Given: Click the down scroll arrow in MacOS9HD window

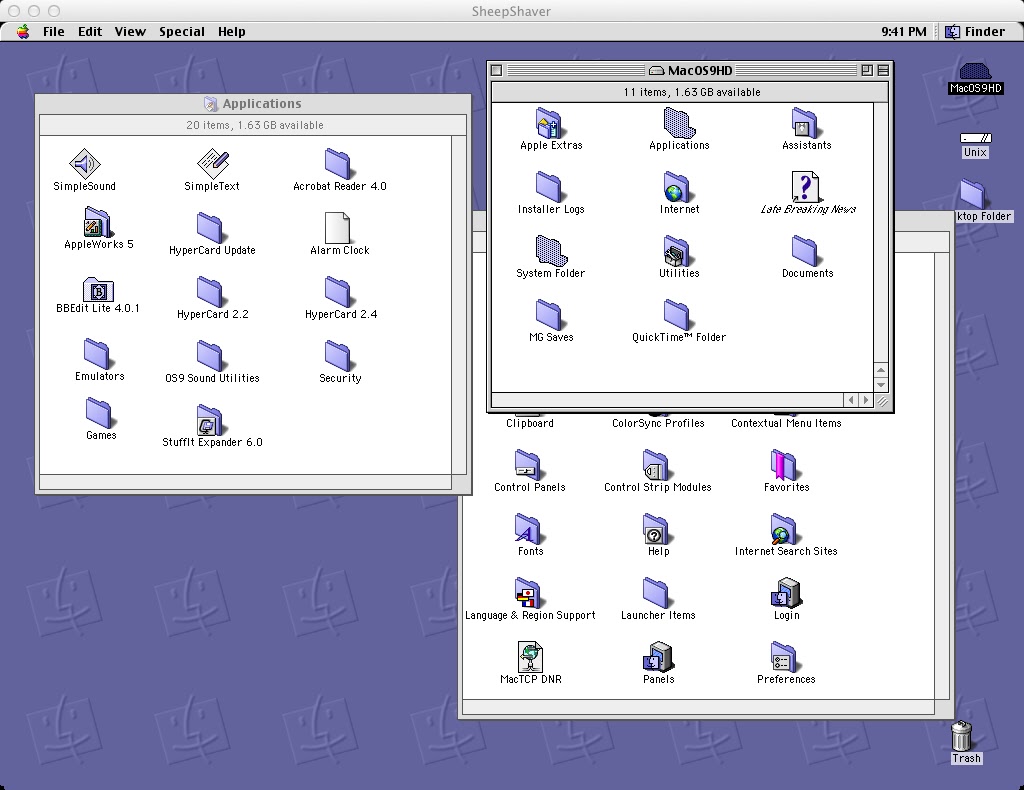Looking at the screenshot, I should coord(880,384).
